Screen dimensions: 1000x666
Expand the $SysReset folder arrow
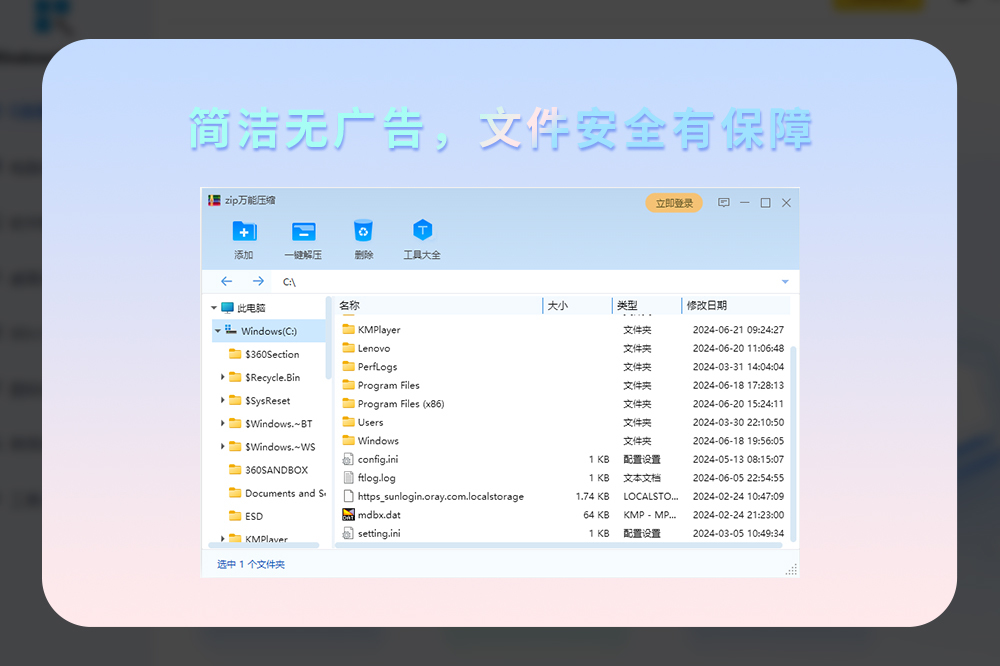(x=223, y=400)
